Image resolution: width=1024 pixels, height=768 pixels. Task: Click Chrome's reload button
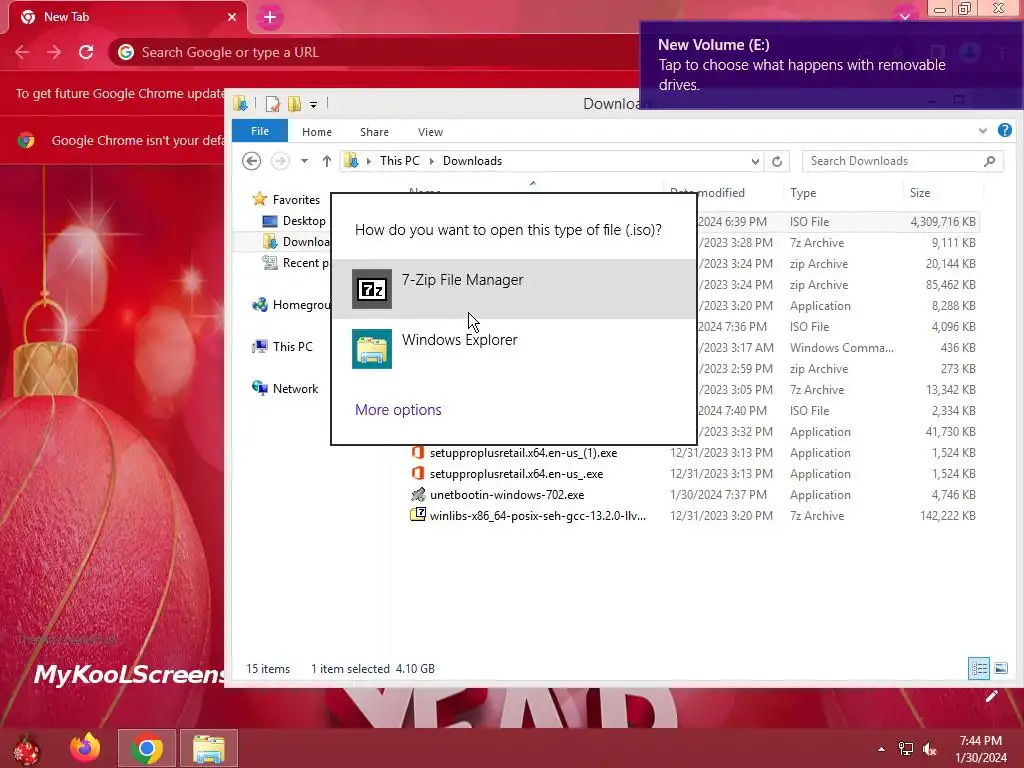(86, 52)
